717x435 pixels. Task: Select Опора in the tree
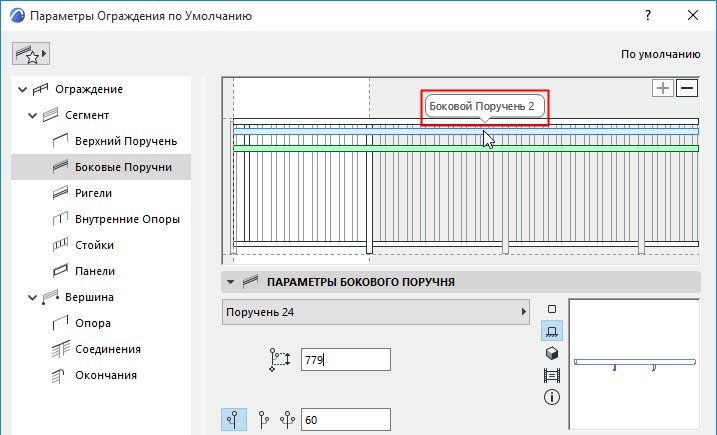[93, 323]
